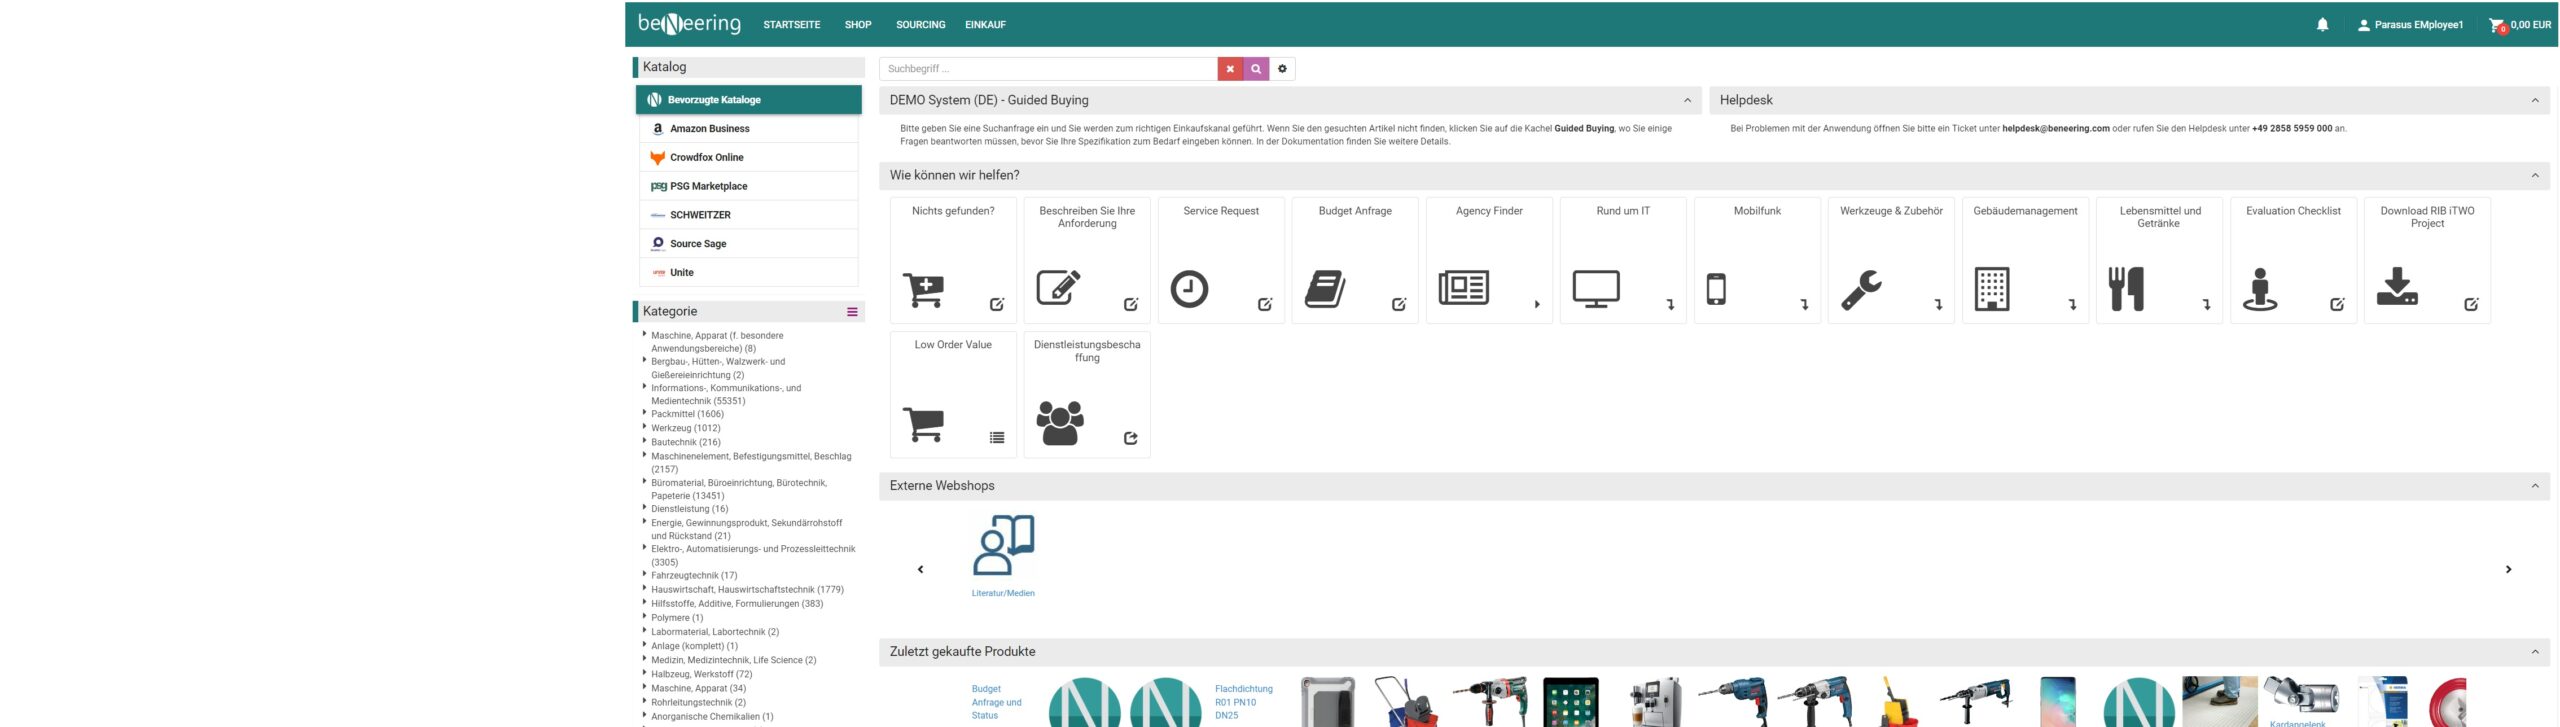Collapse the DEMO System Guided Buying panel
2560x727 pixels.
pos(1687,100)
